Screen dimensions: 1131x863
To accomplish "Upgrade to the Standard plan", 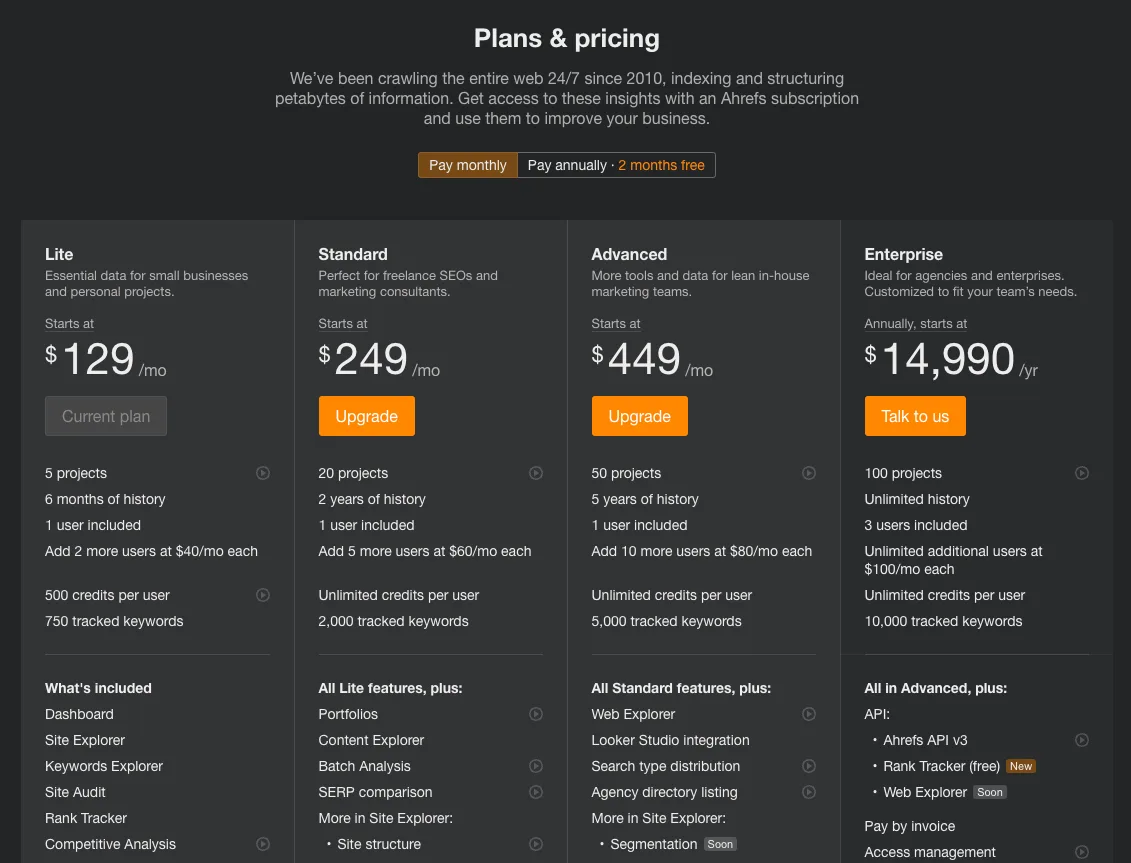I will pyautogui.click(x=366, y=416).
